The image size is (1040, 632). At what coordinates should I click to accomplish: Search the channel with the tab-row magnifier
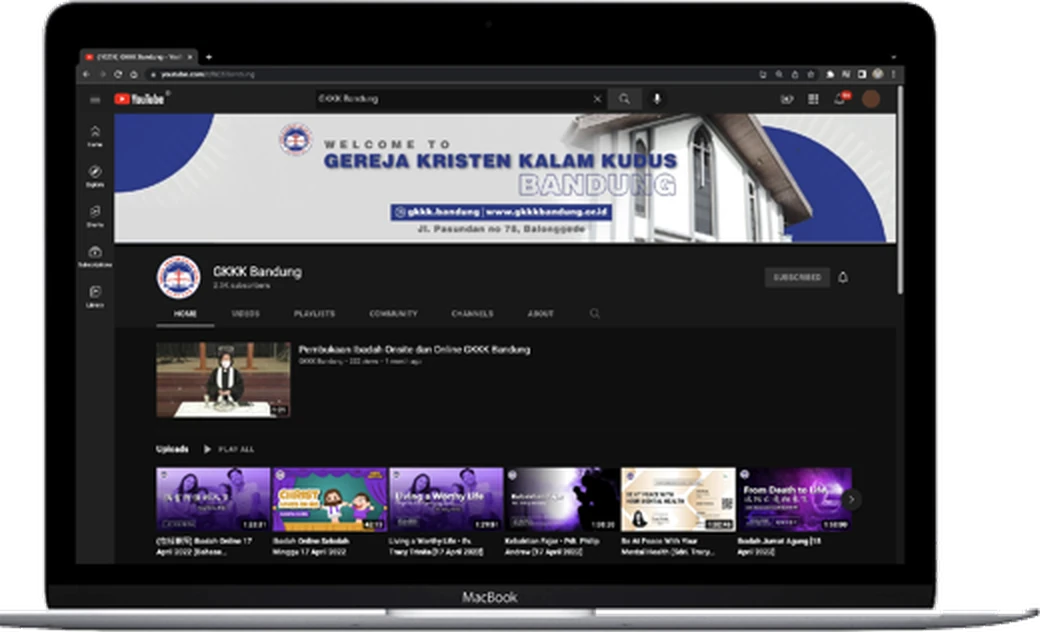pyautogui.click(x=594, y=313)
